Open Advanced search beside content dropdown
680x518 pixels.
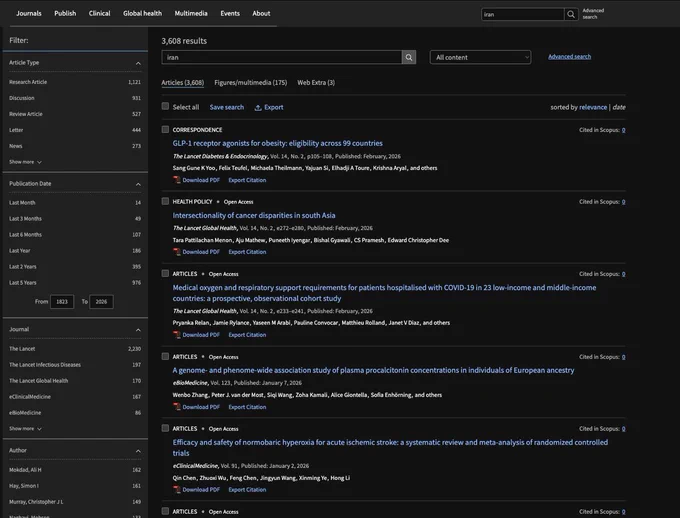tap(569, 56)
